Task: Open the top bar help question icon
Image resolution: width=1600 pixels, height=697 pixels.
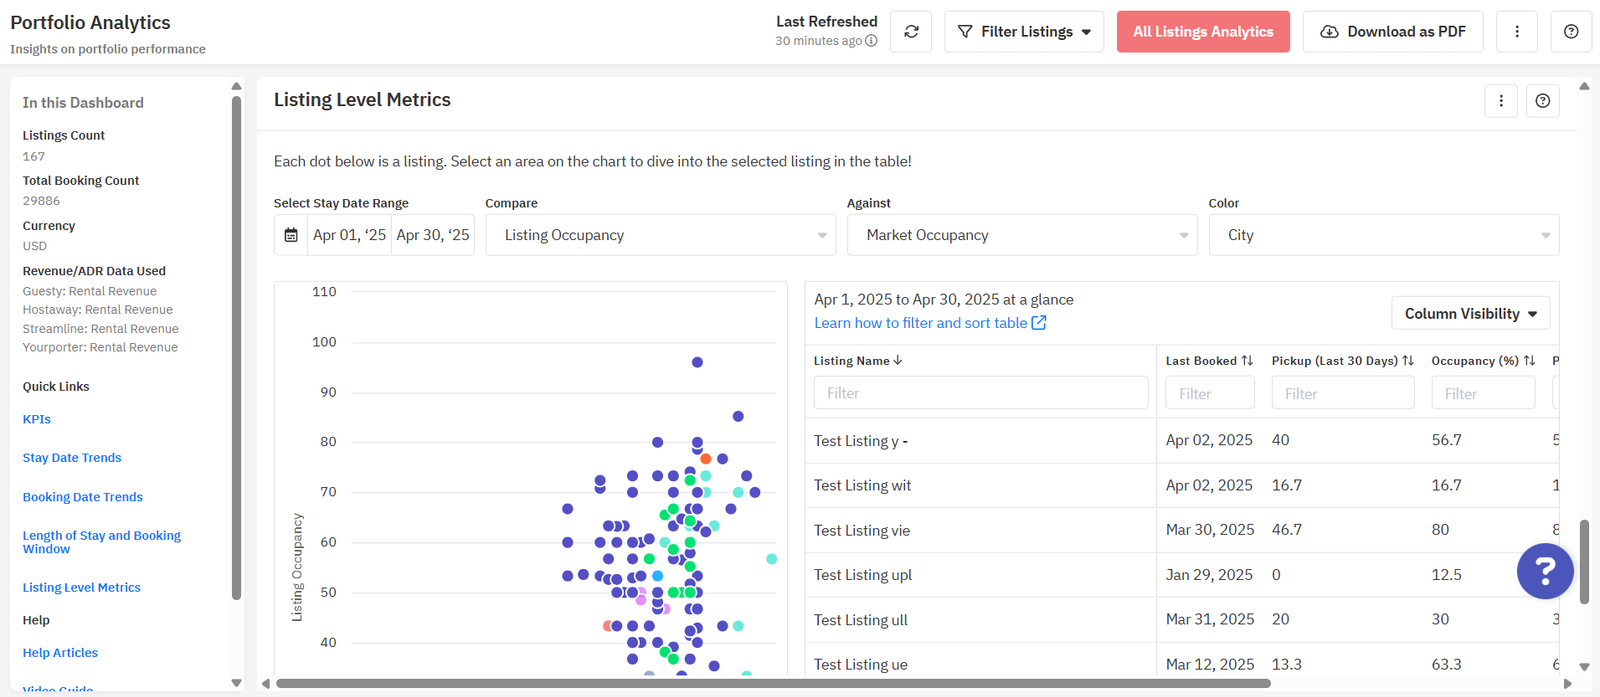Action: coord(1571,32)
